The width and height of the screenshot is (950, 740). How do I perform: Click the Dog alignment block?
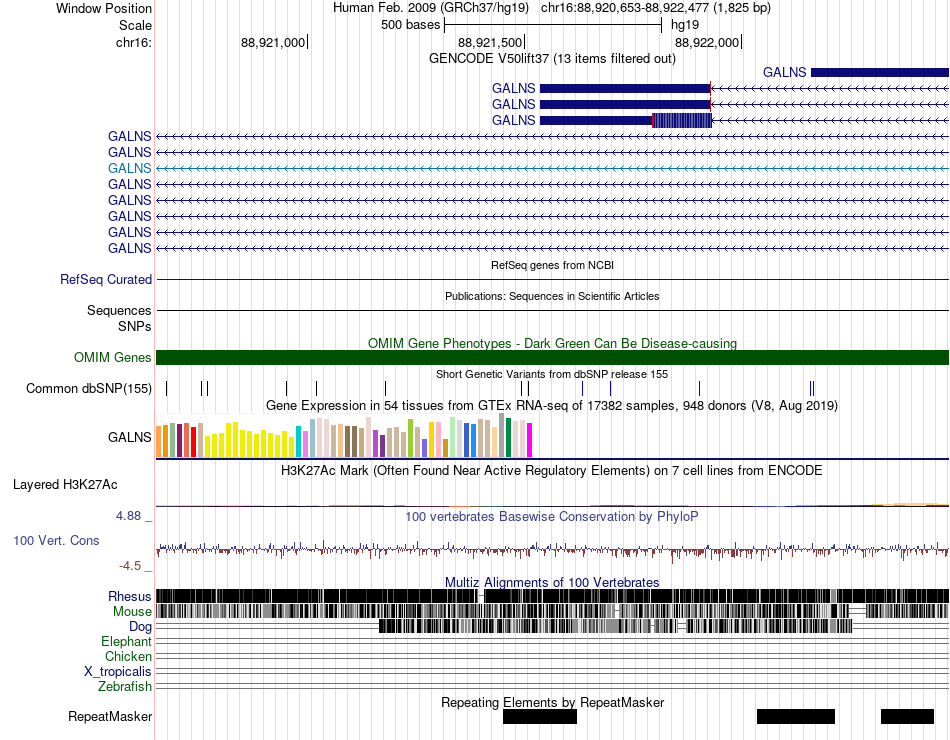pyautogui.click(x=616, y=626)
